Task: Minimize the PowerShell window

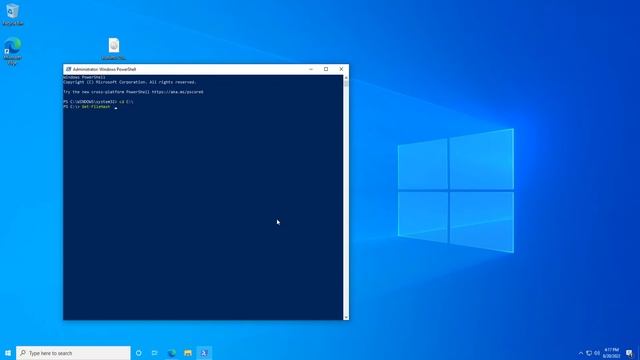Action: pos(311,69)
